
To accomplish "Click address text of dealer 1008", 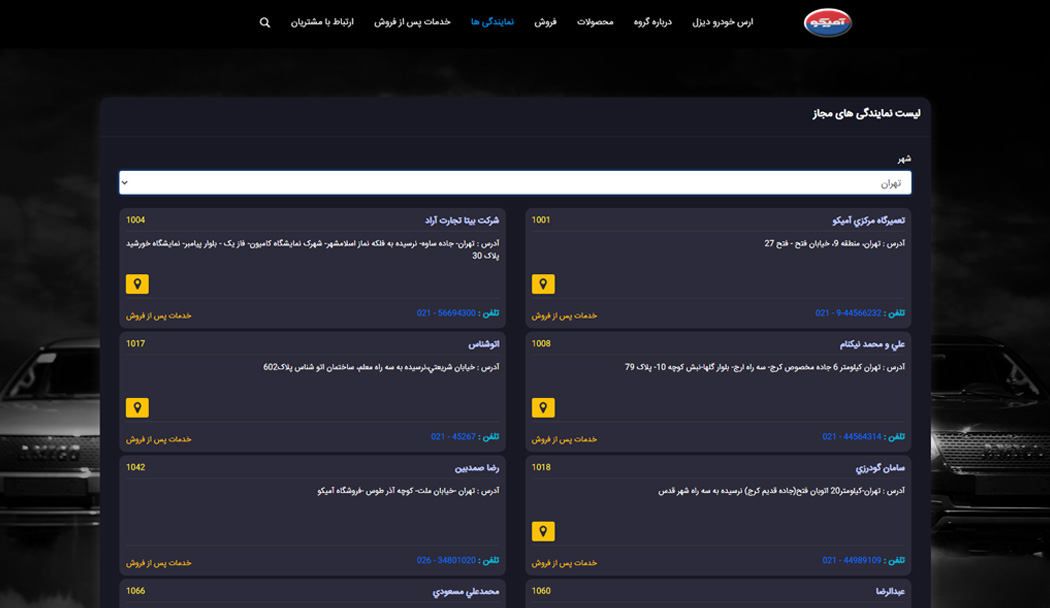I will tap(765, 367).
